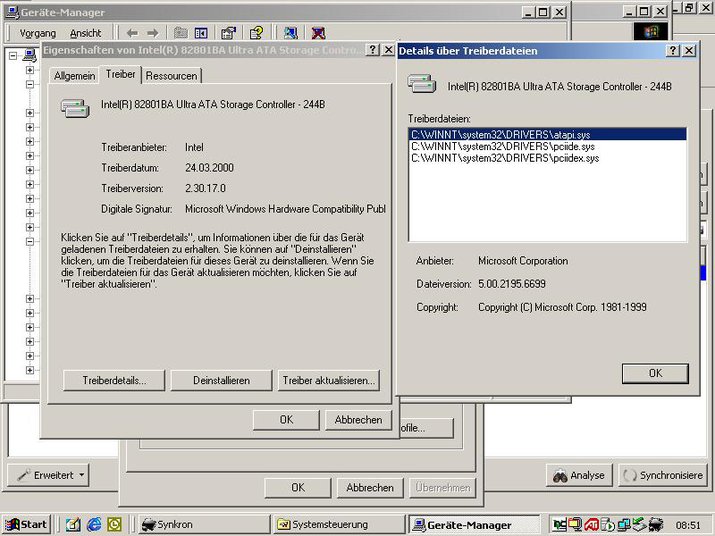Click the Digitale Signatur value text
This screenshot has height=536, width=715.
click(285, 209)
